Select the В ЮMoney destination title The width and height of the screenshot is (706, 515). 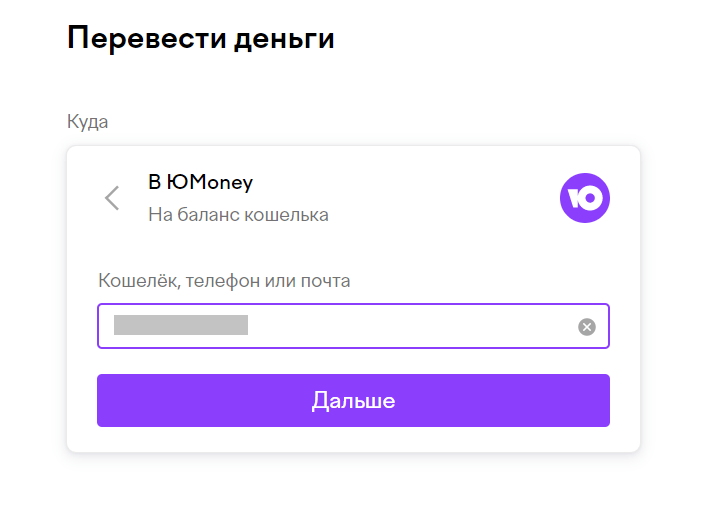(x=200, y=182)
